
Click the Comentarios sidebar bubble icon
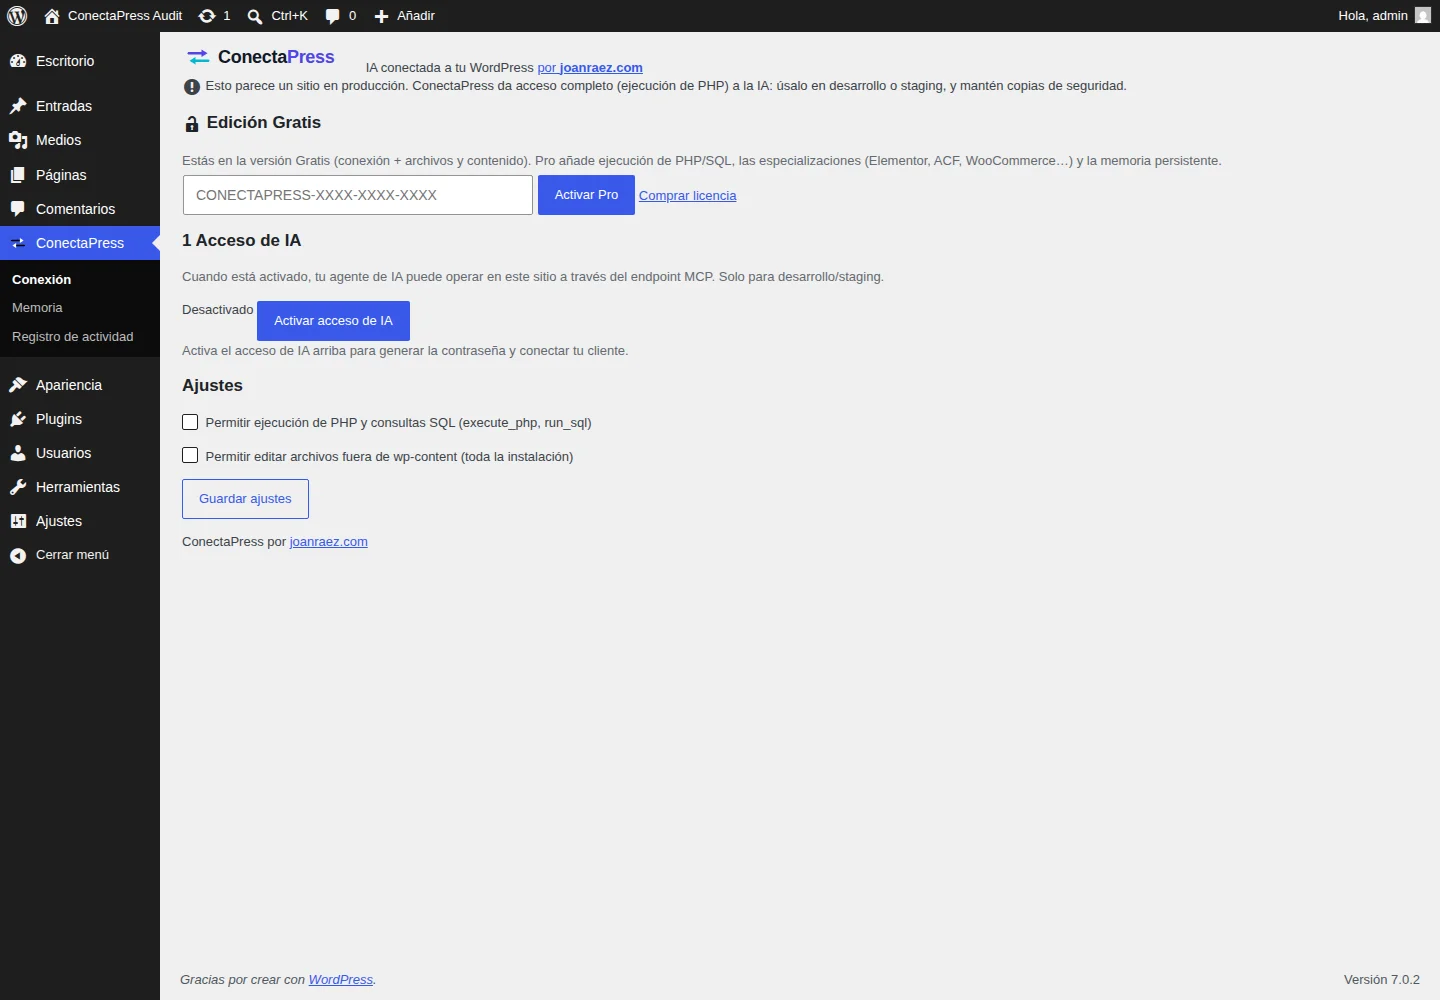(18, 209)
